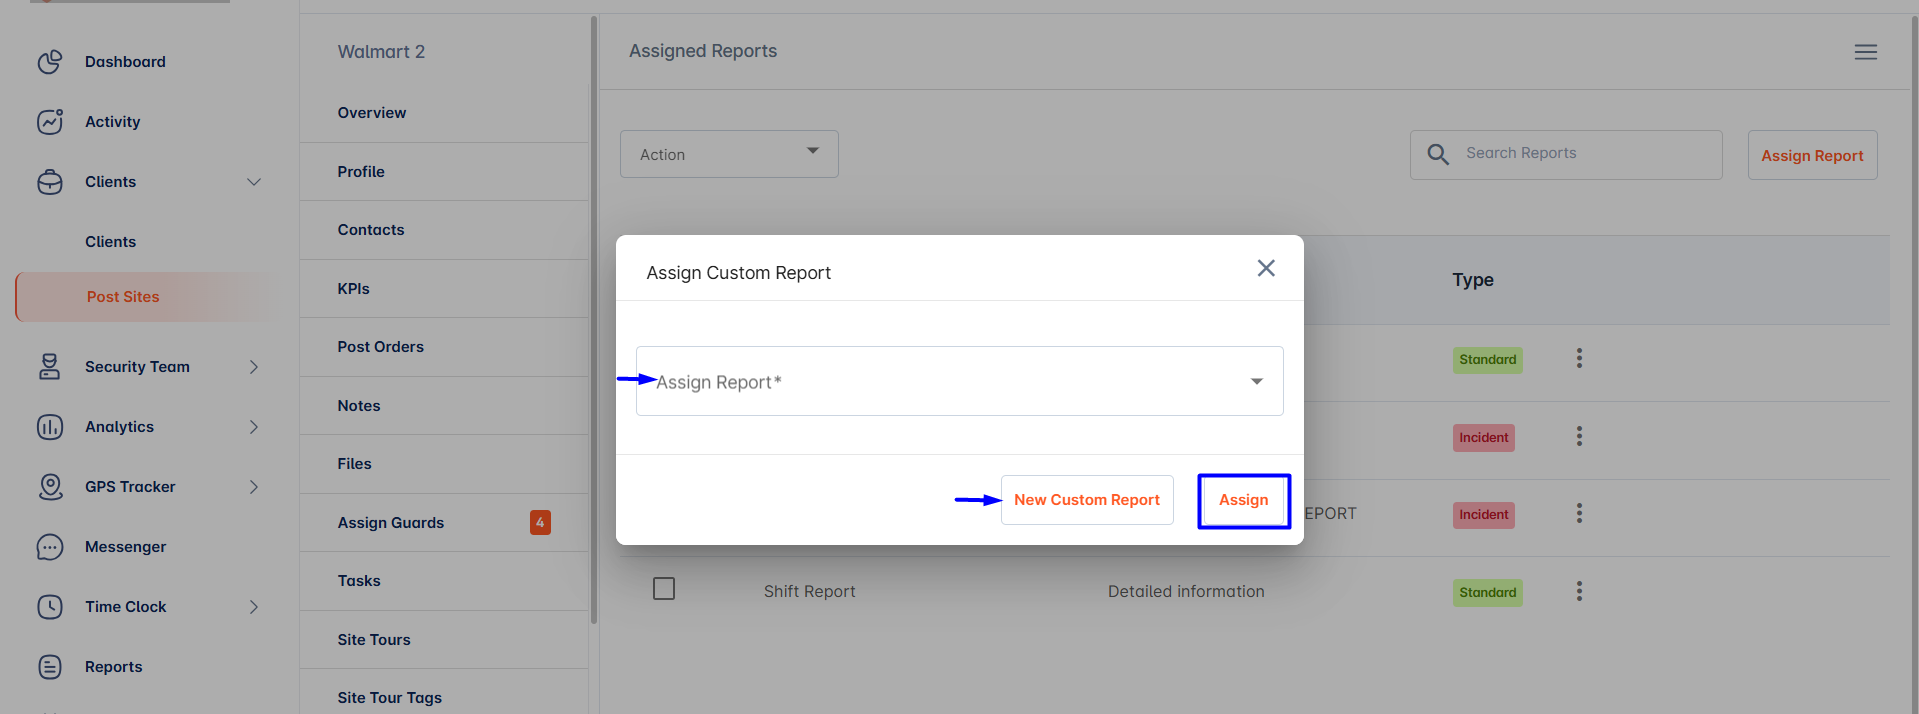1919x714 pixels.
Task: Click the hamburger menu icon at top right
Action: (1866, 52)
